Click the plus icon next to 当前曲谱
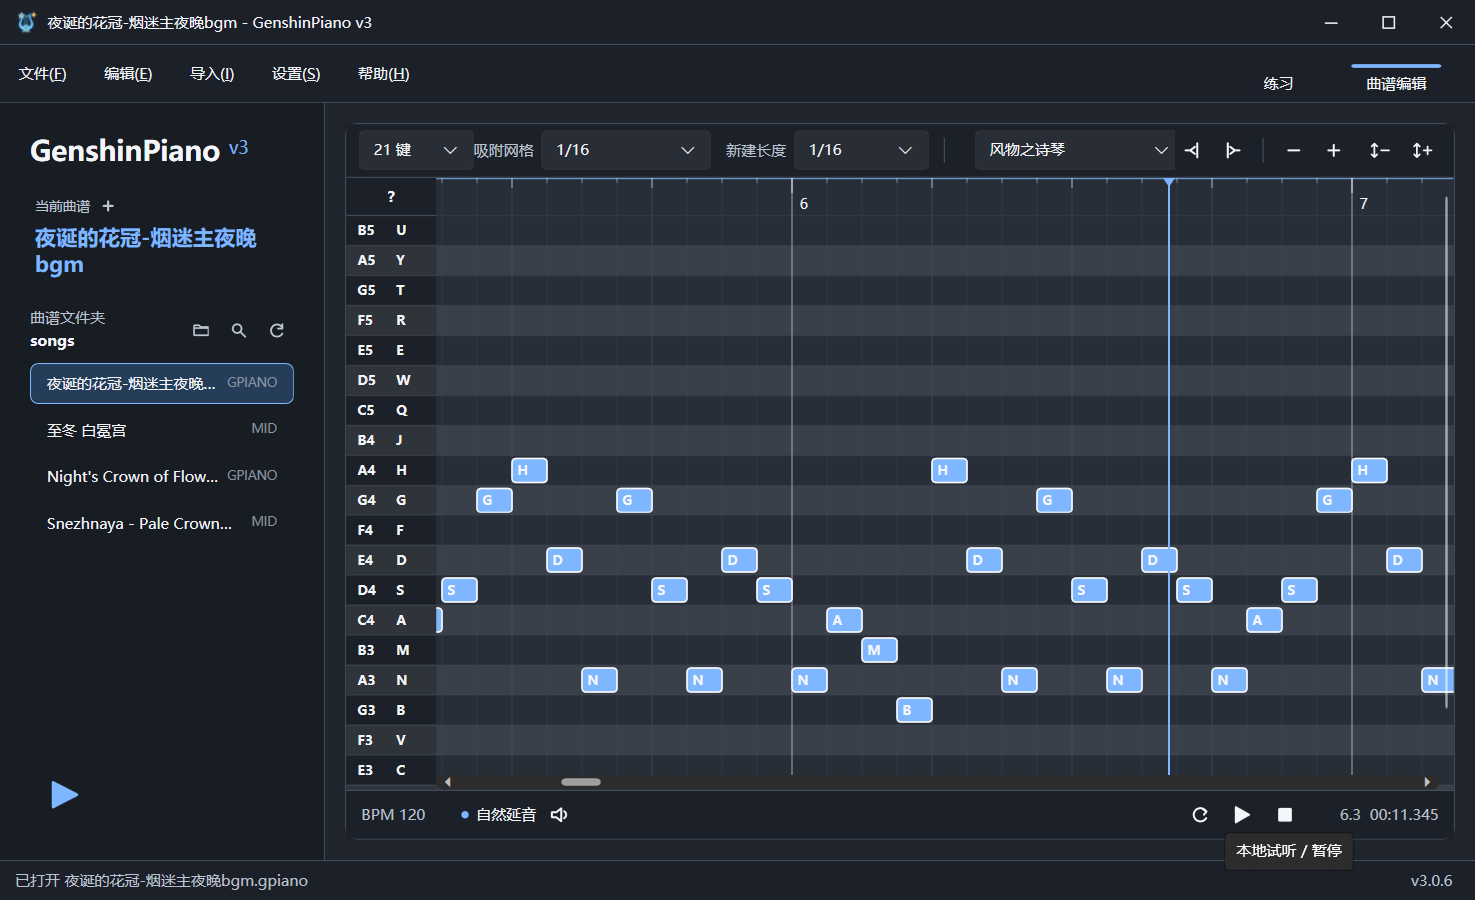Screen dimensions: 1475x900 pyautogui.click(x=108, y=206)
